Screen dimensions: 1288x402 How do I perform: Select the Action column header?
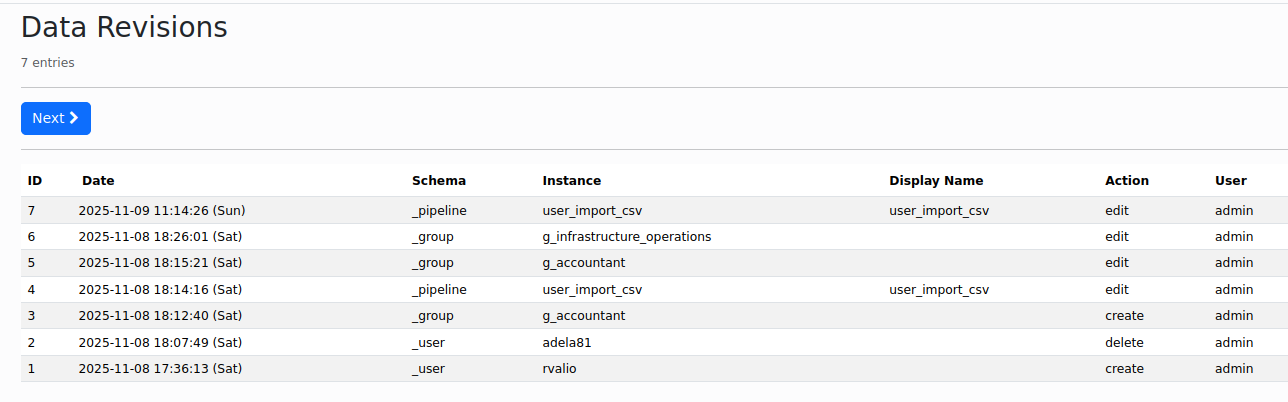tap(1127, 181)
